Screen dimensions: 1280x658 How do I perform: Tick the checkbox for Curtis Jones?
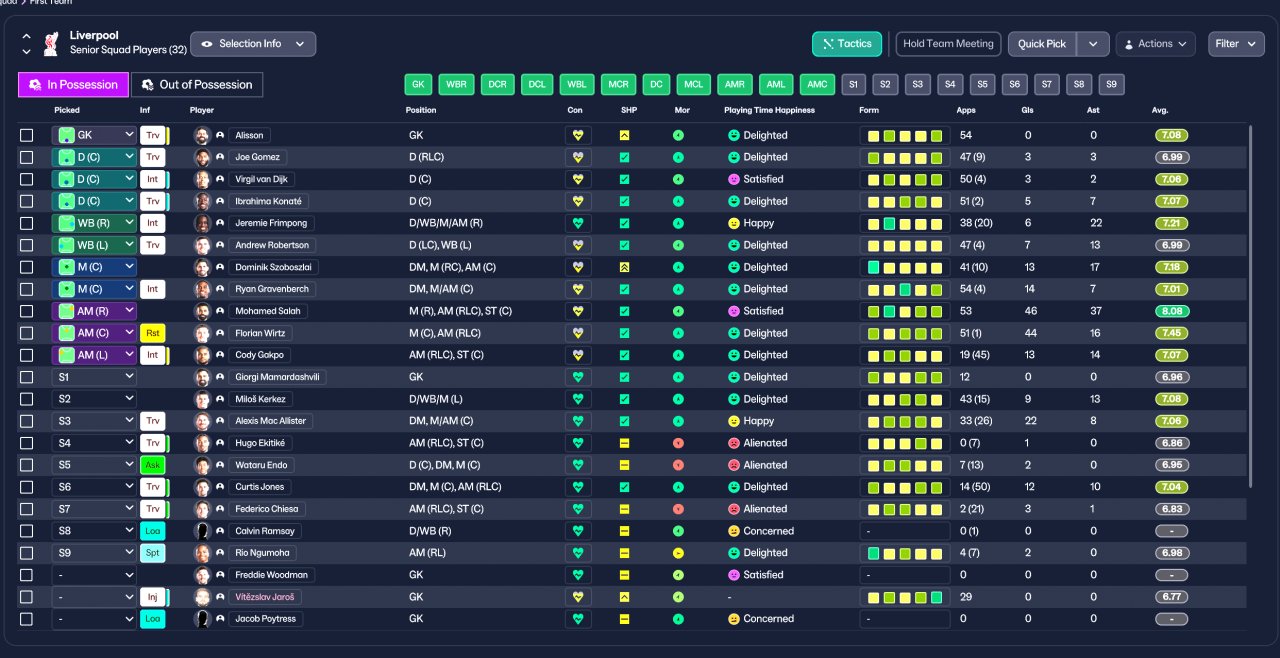(x=27, y=487)
